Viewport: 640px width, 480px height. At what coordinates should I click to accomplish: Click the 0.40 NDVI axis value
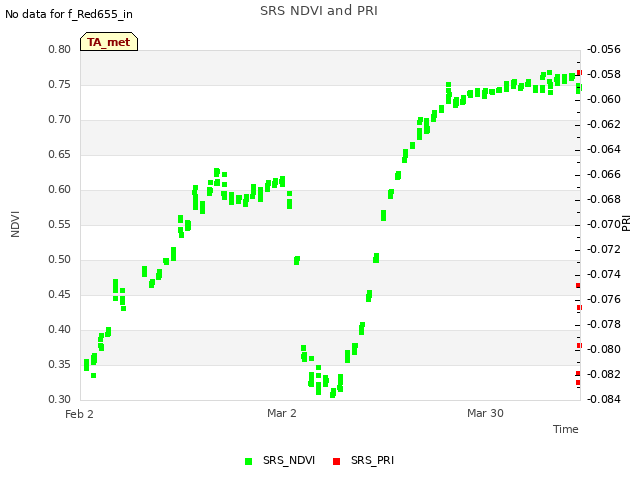60,329
